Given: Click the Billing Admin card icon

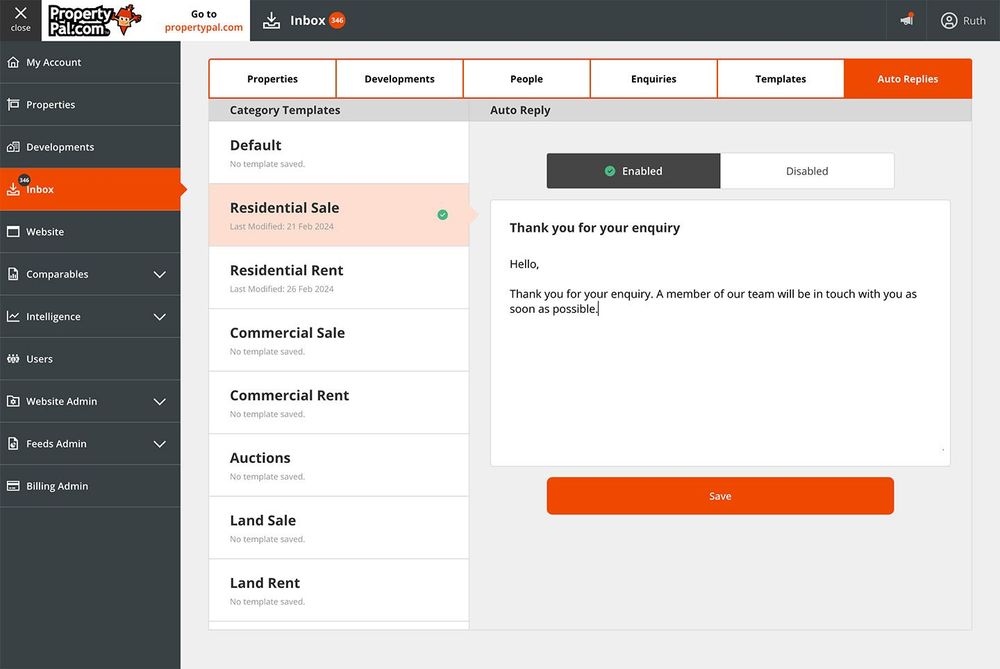Looking at the screenshot, I should [x=13, y=486].
